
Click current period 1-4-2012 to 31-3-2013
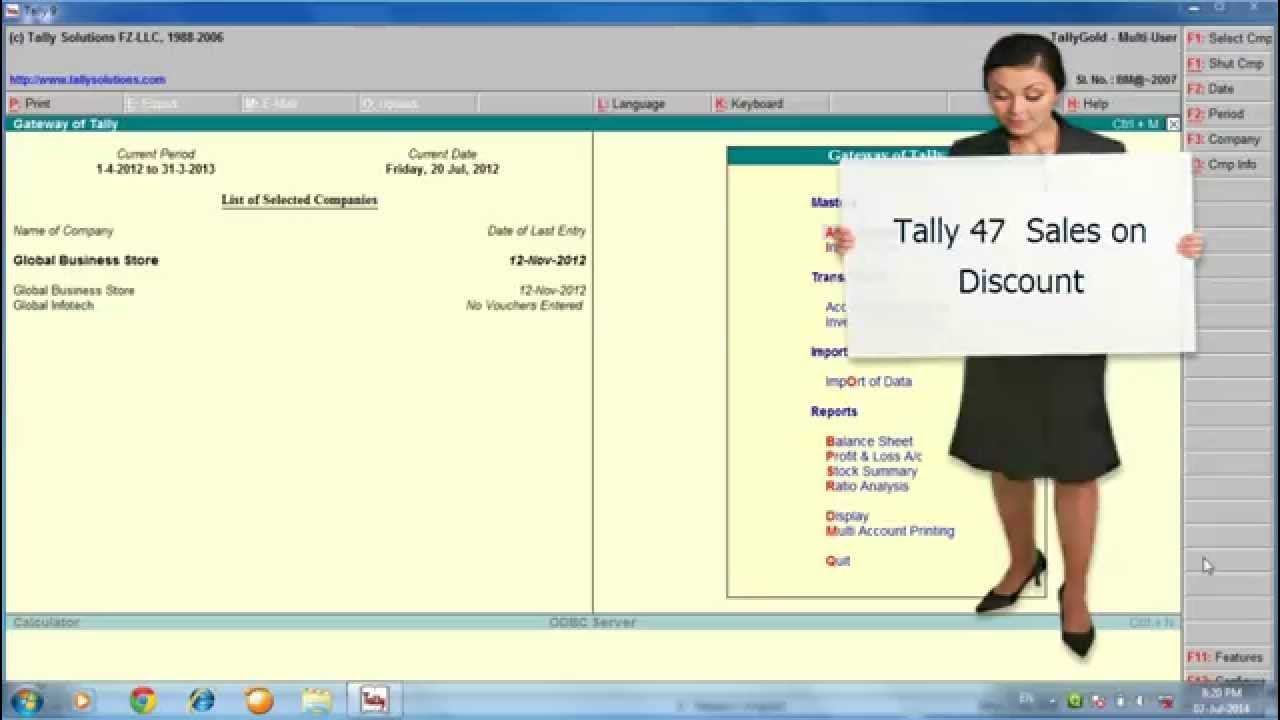(x=156, y=170)
